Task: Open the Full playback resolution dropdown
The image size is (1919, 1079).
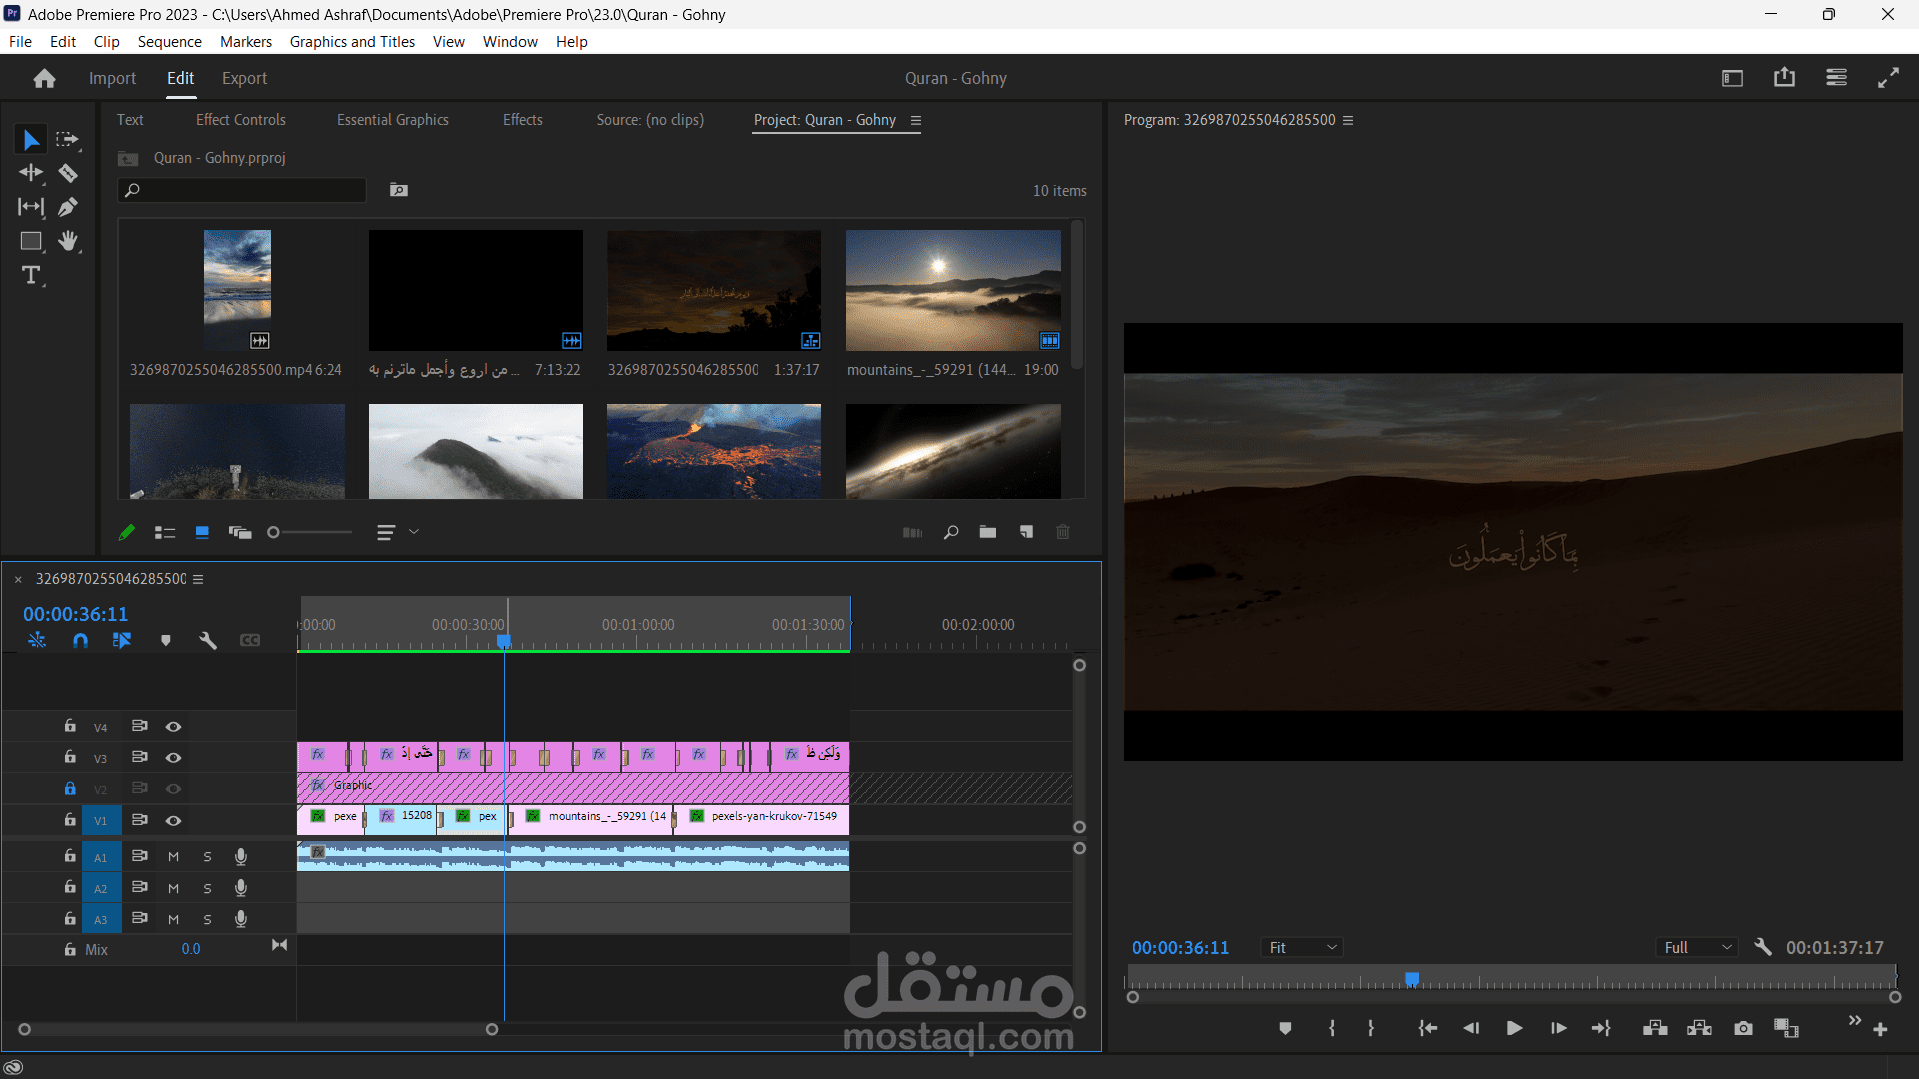Action: (x=1696, y=947)
